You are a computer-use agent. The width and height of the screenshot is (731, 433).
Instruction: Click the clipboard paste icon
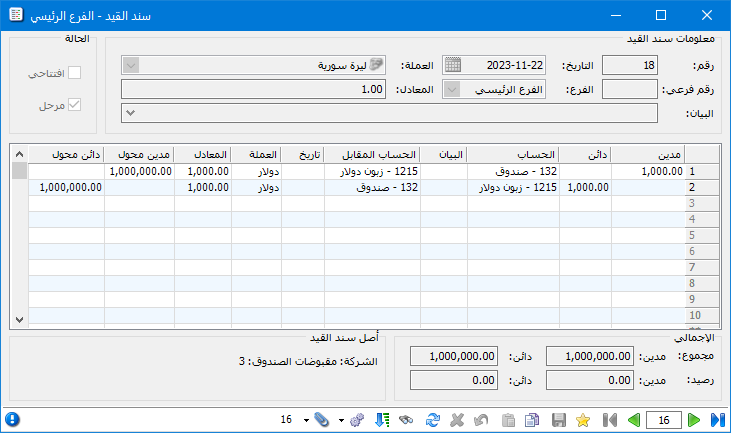pos(508,420)
